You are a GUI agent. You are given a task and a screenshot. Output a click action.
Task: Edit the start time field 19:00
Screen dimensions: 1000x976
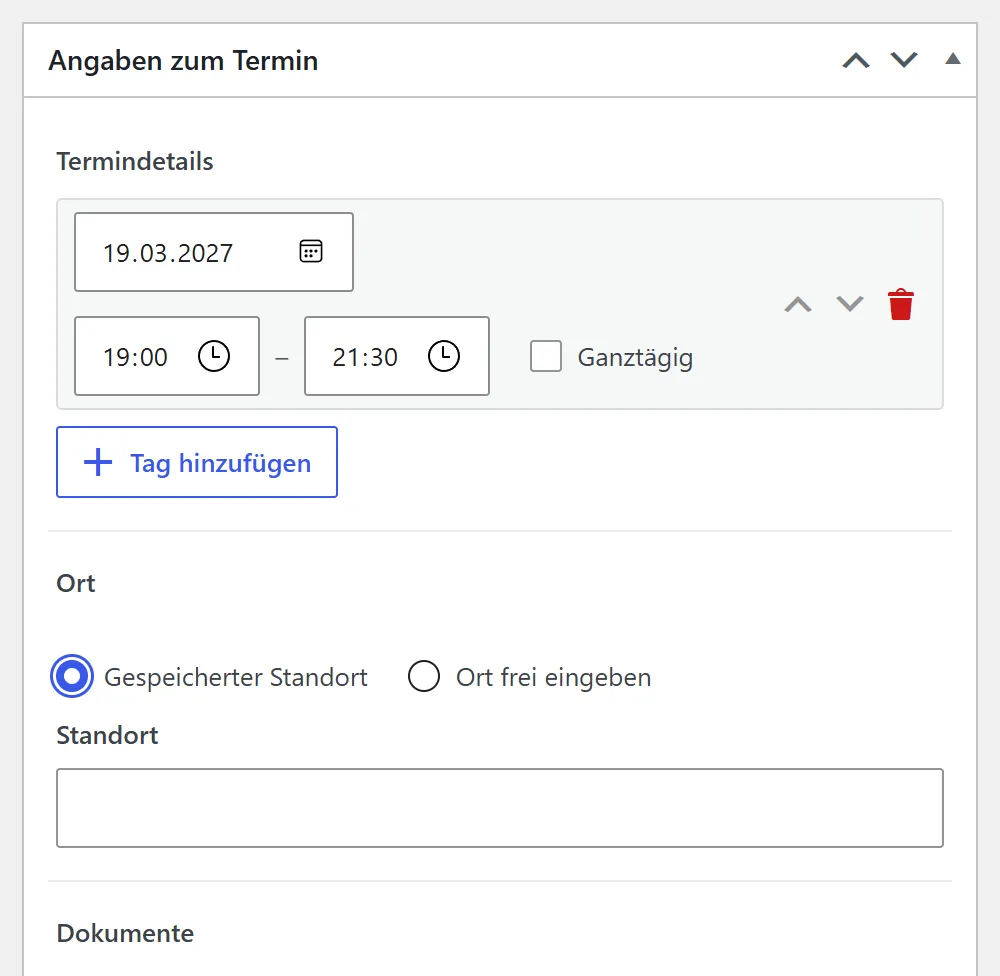[x=167, y=356]
